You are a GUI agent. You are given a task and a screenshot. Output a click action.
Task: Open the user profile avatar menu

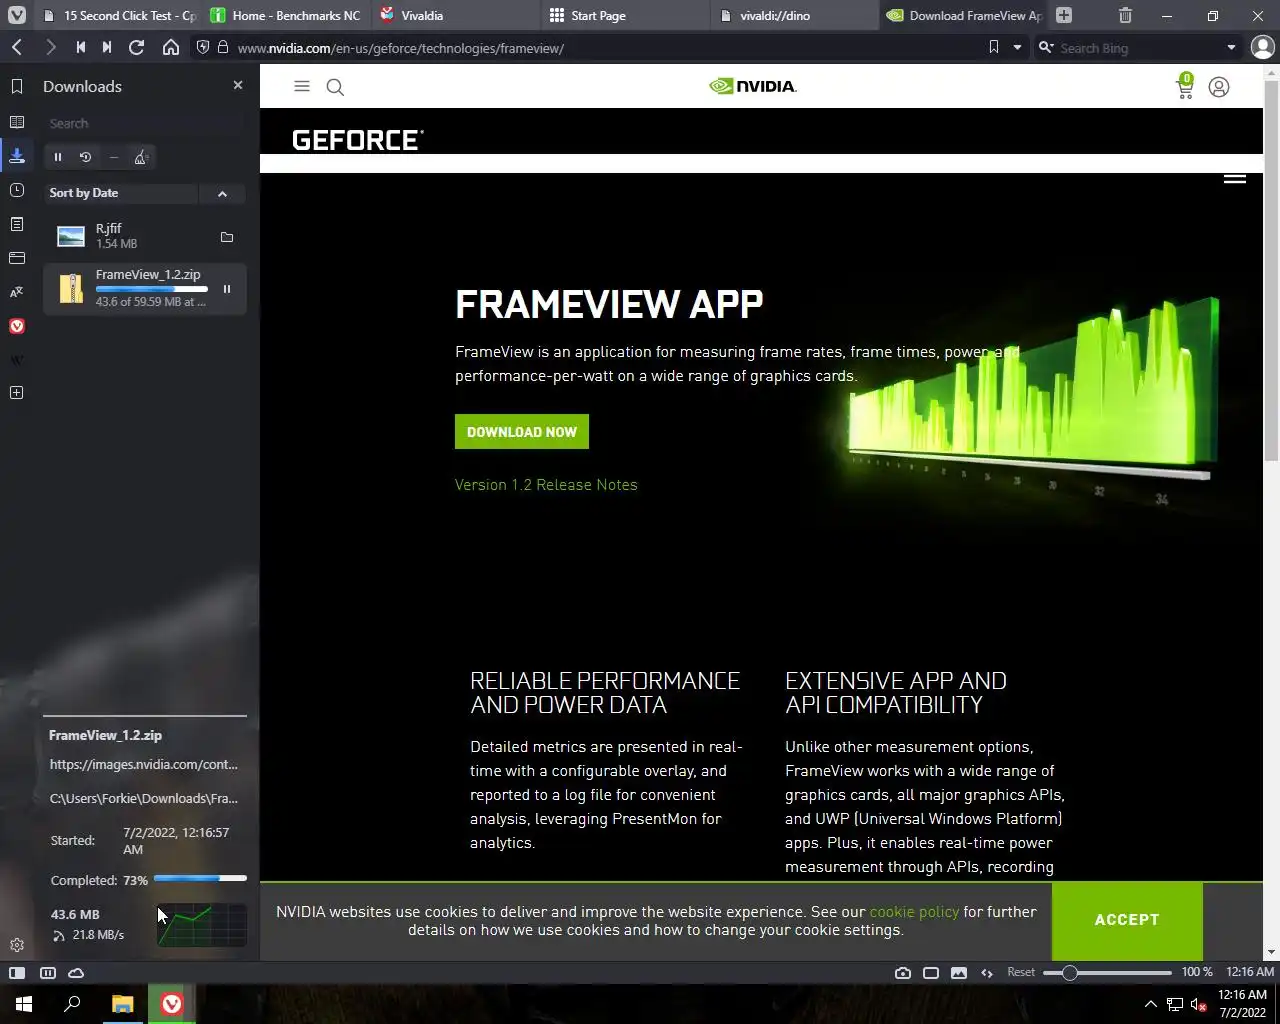point(1262,47)
